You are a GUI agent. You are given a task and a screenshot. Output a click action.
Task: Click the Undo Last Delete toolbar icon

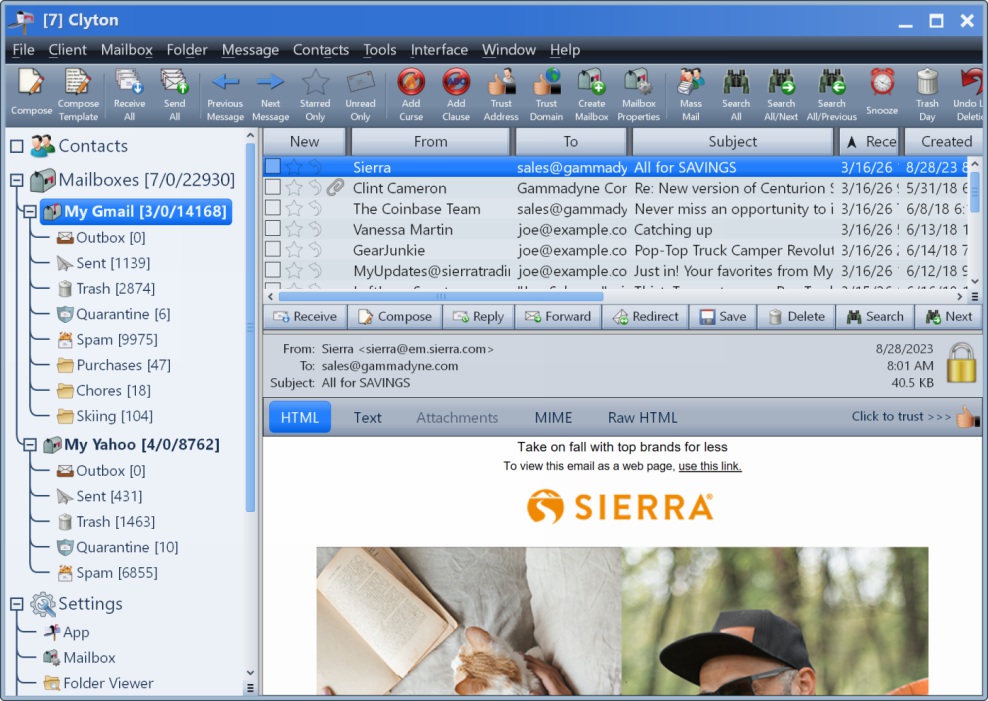(972, 81)
